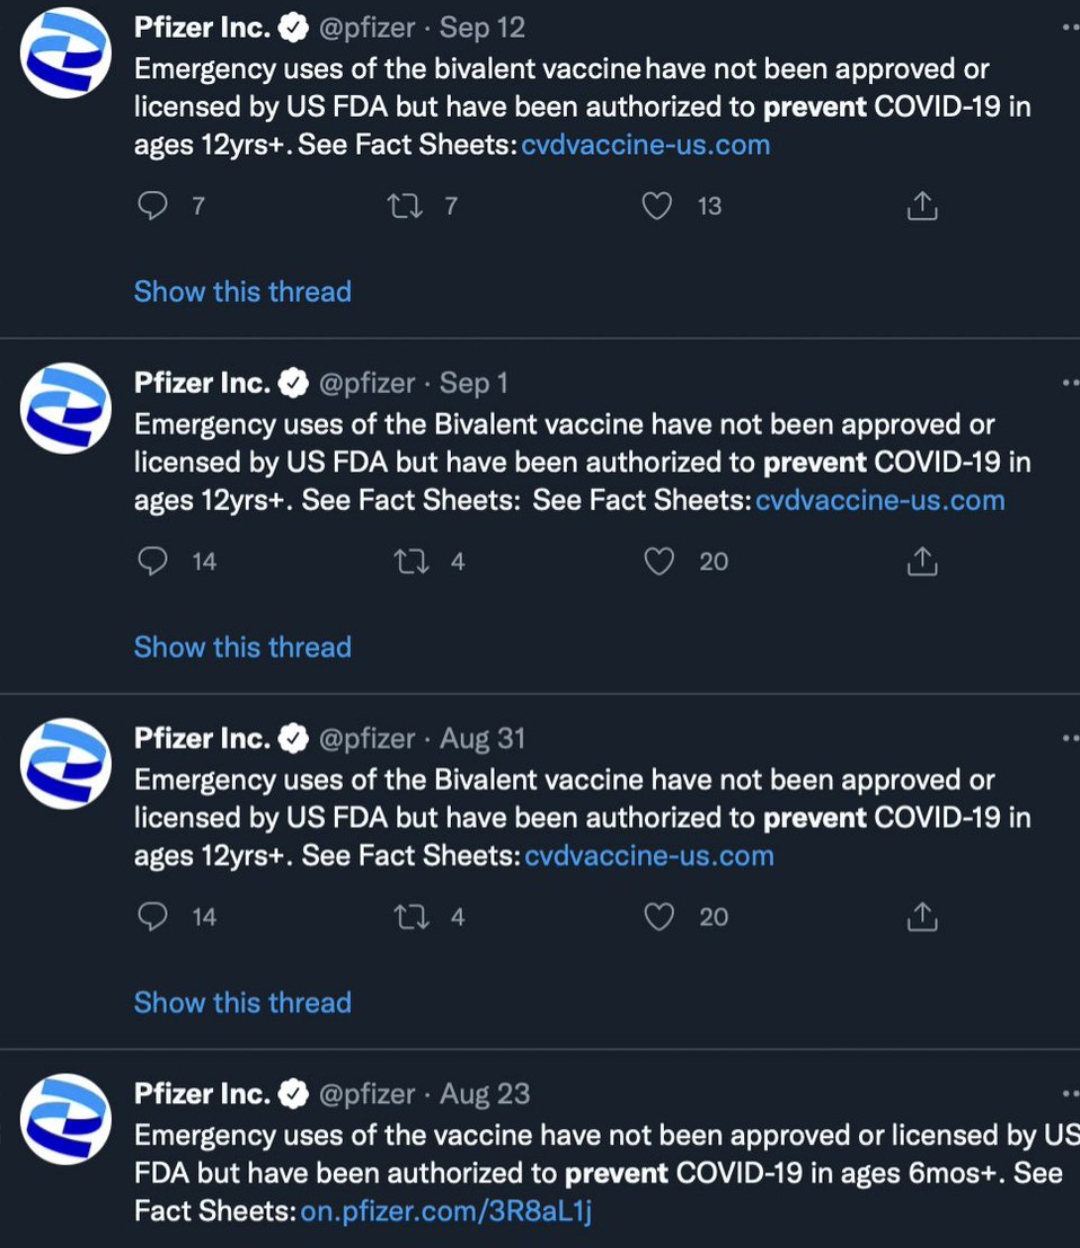Screen dimensions: 1080x1248
Task: Show the thread for Aug 31 tweet
Action: (x=243, y=1003)
